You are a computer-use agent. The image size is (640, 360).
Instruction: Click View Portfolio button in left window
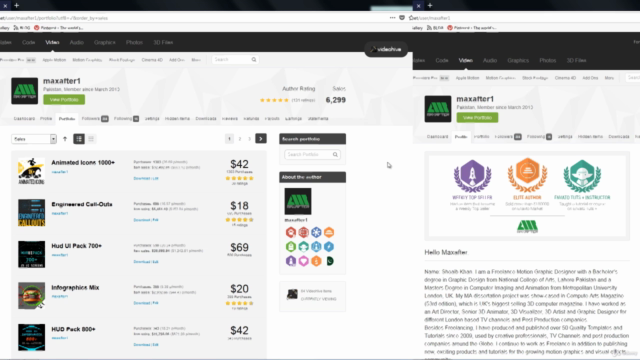pyautogui.click(x=64, y=100)
